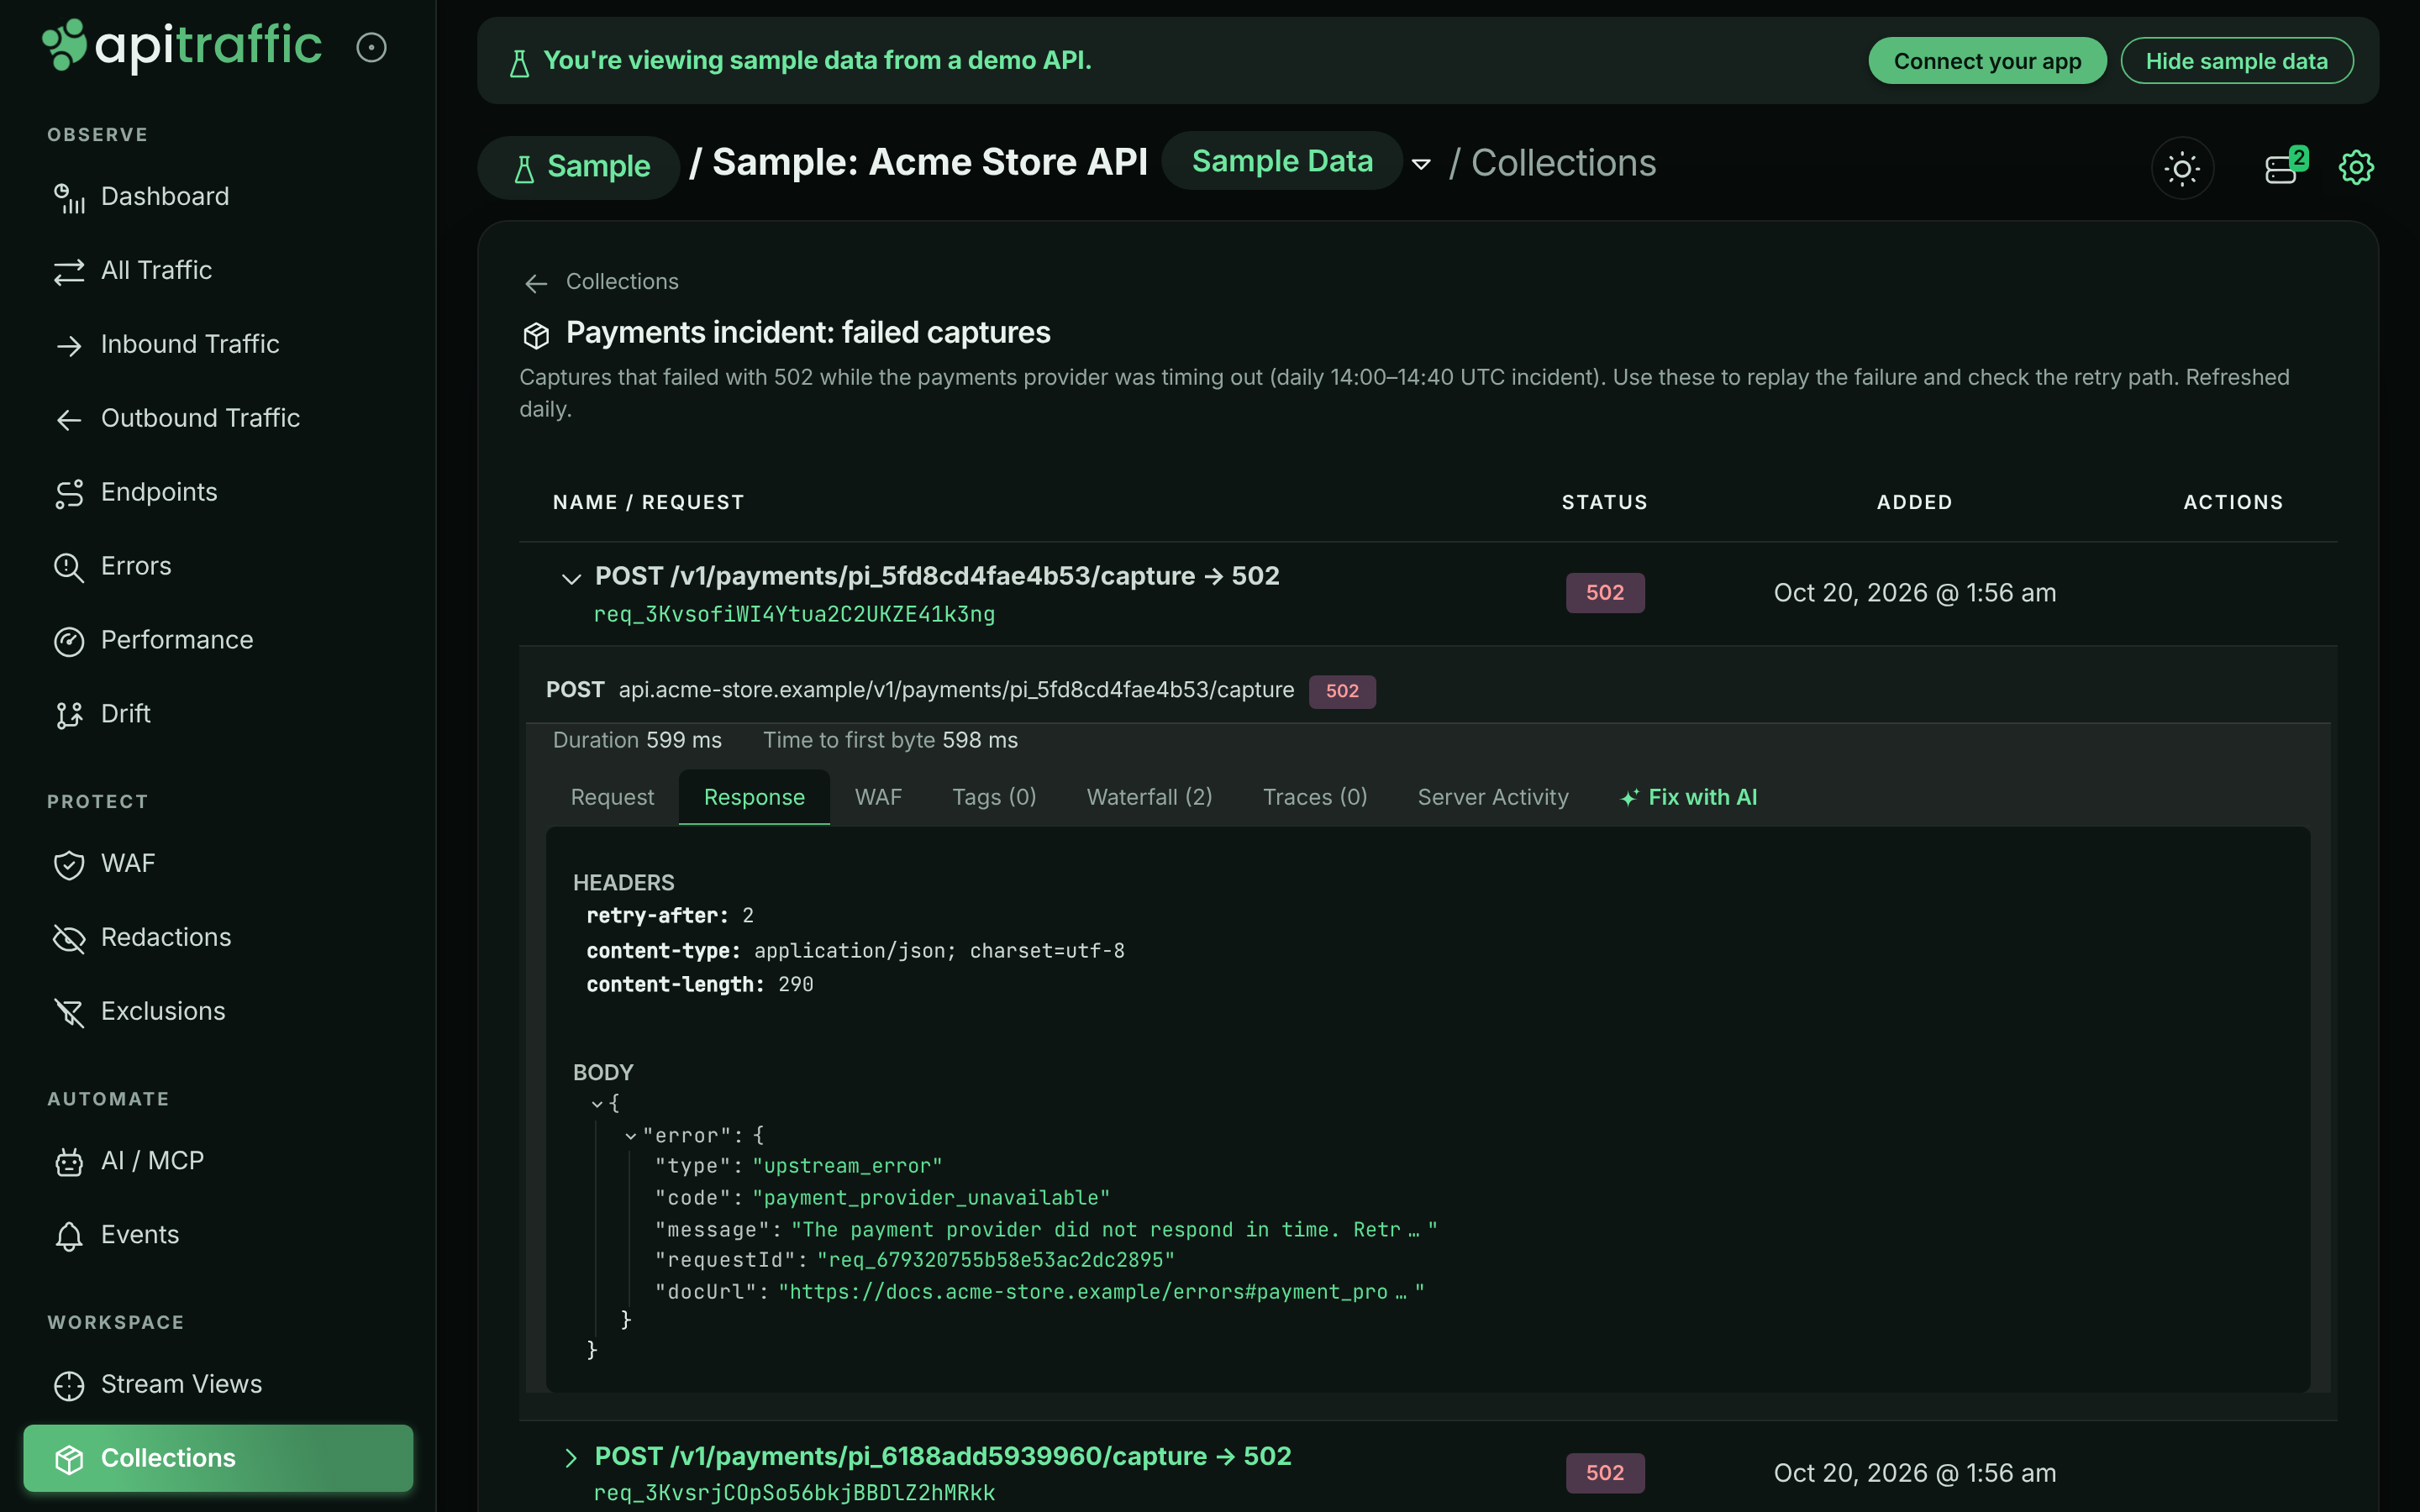The height and width of the screenshot is (1512, 2420).
Task: Open Outbound Traffic view
Action: click(x=218, y=418)
